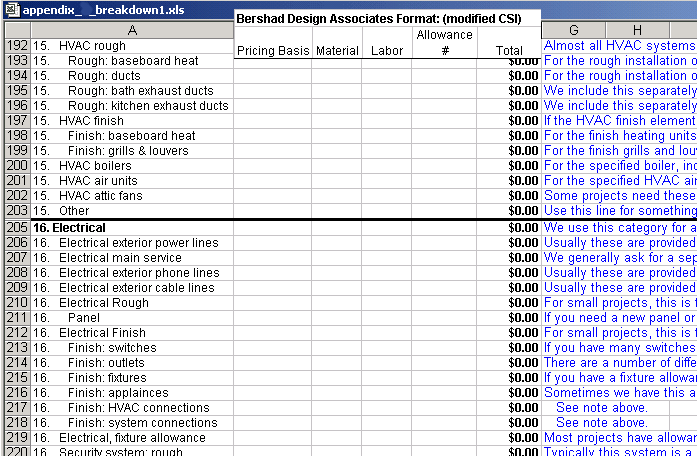This screenshot has height=456, width=697.
Task: Select column H header
Action: 637,30
